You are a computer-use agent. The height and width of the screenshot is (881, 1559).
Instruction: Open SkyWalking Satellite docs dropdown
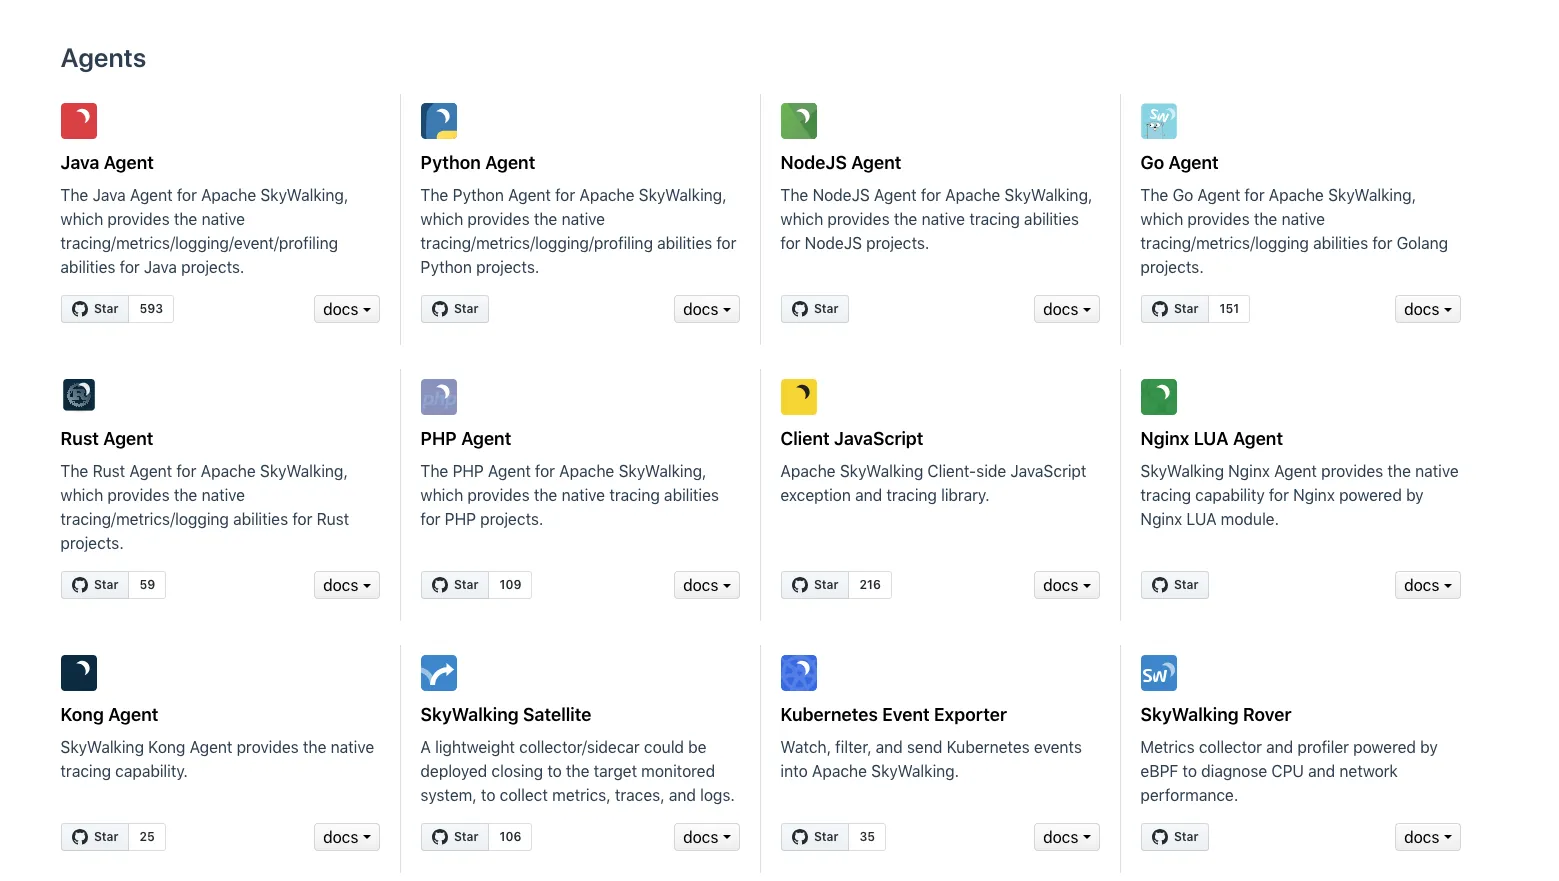point(707,837)
